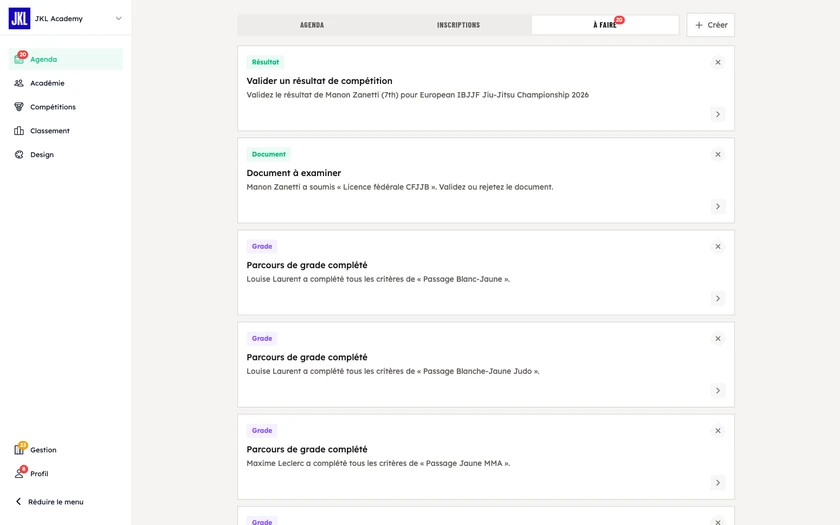
Task: Click title Valider un résultat de compétition
Action: point(319,81)
